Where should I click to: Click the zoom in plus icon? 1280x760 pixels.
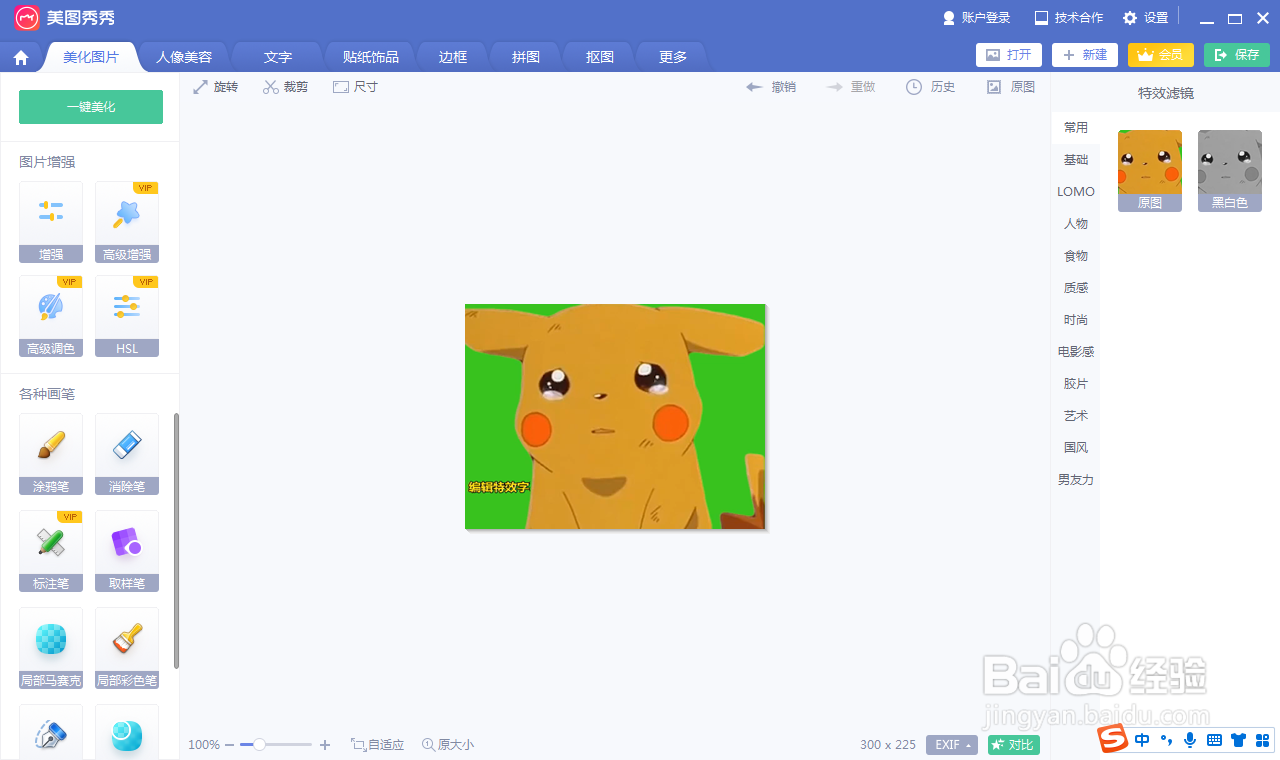click(325, 745)
